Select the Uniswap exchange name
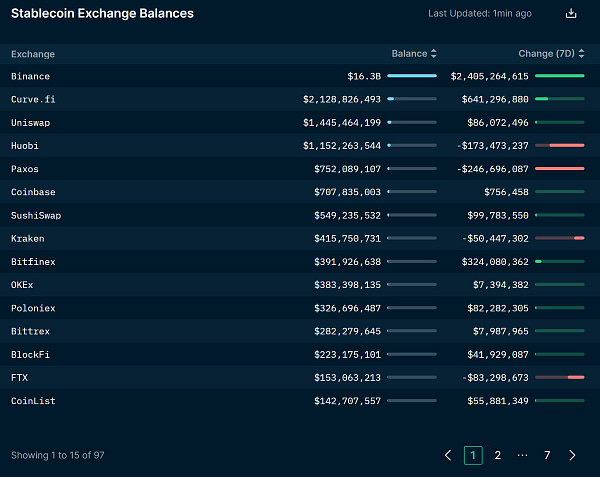This screenshot has width=600, height=477. 30,123
